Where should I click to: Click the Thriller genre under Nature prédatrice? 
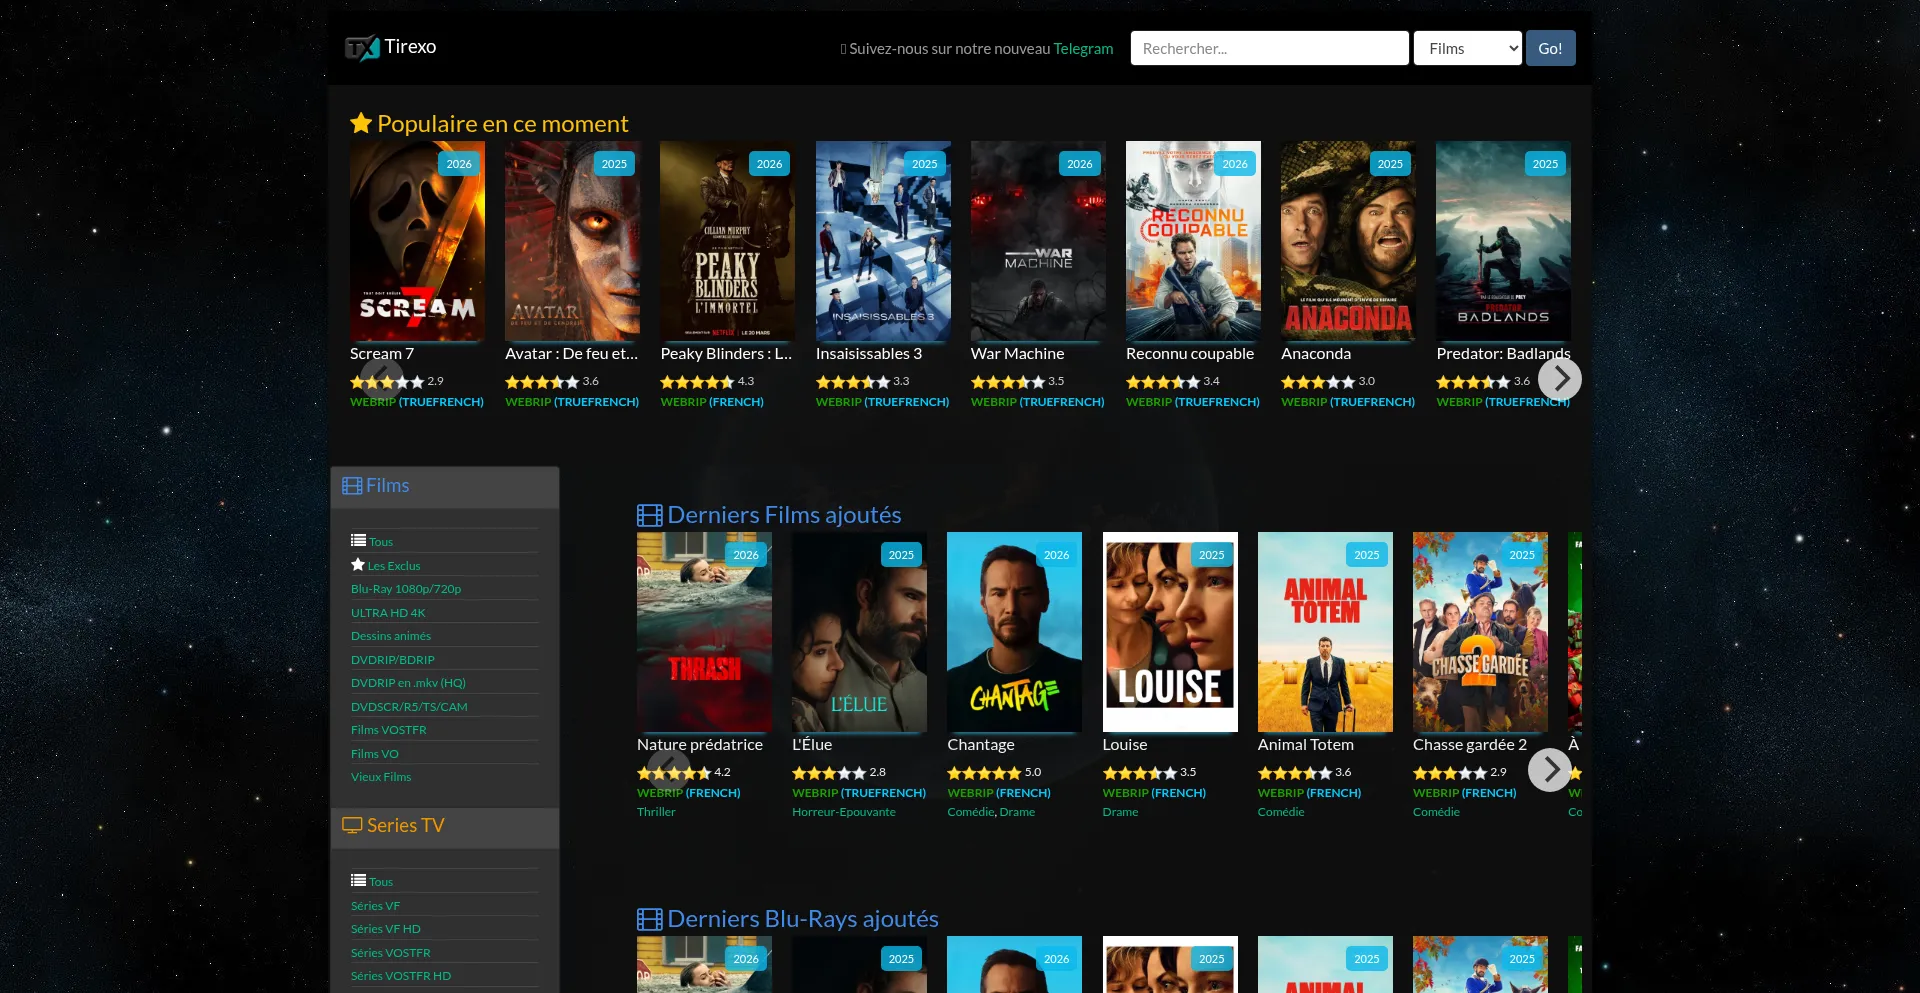pyautogui.click(x=656, y=812)
